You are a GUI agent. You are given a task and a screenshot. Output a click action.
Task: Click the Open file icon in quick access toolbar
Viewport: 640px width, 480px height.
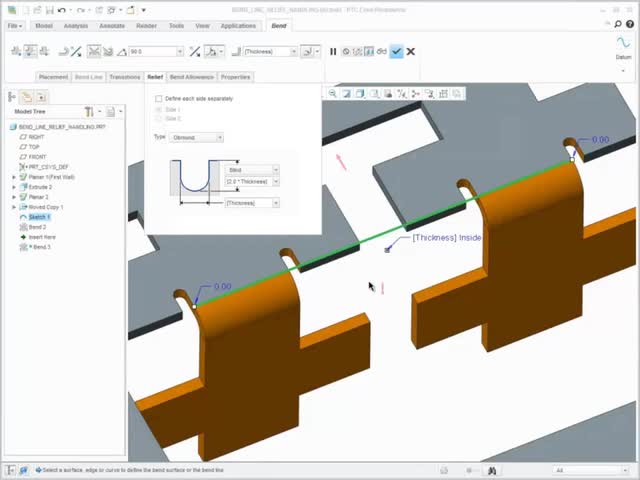[x=37, y=10]
